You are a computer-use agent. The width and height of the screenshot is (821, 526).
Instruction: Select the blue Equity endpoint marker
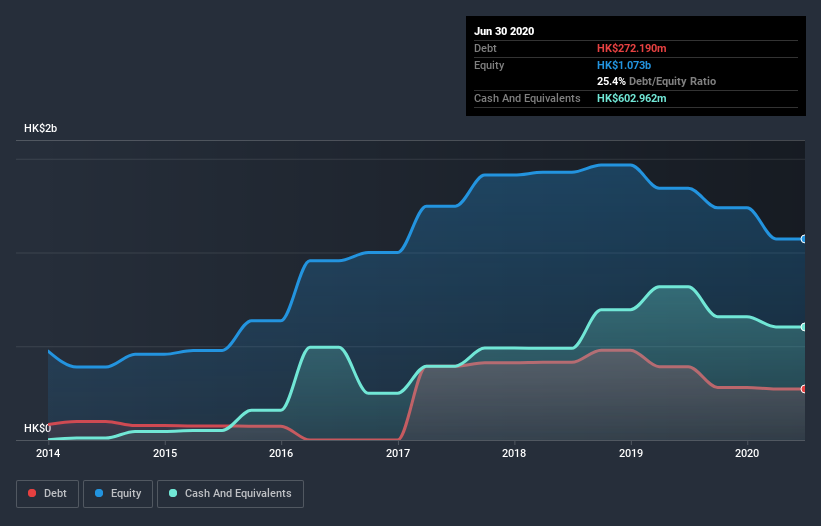point(804,239)
